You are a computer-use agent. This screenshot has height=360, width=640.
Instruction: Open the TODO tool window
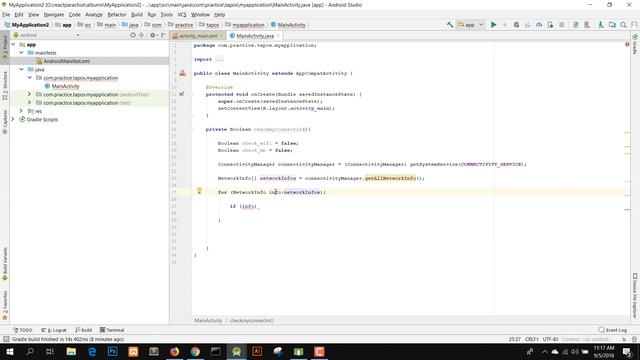pos(23,330)
